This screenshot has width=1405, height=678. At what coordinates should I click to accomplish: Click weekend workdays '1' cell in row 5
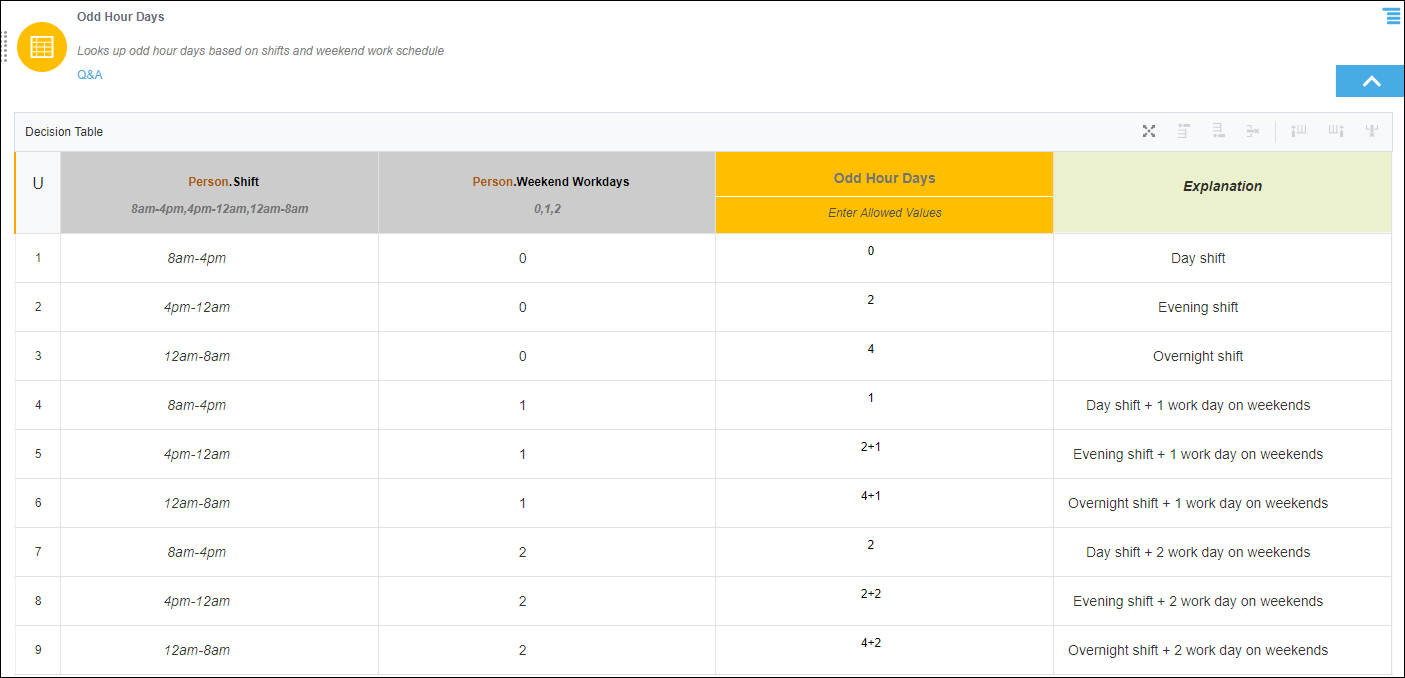click(547, 454)
